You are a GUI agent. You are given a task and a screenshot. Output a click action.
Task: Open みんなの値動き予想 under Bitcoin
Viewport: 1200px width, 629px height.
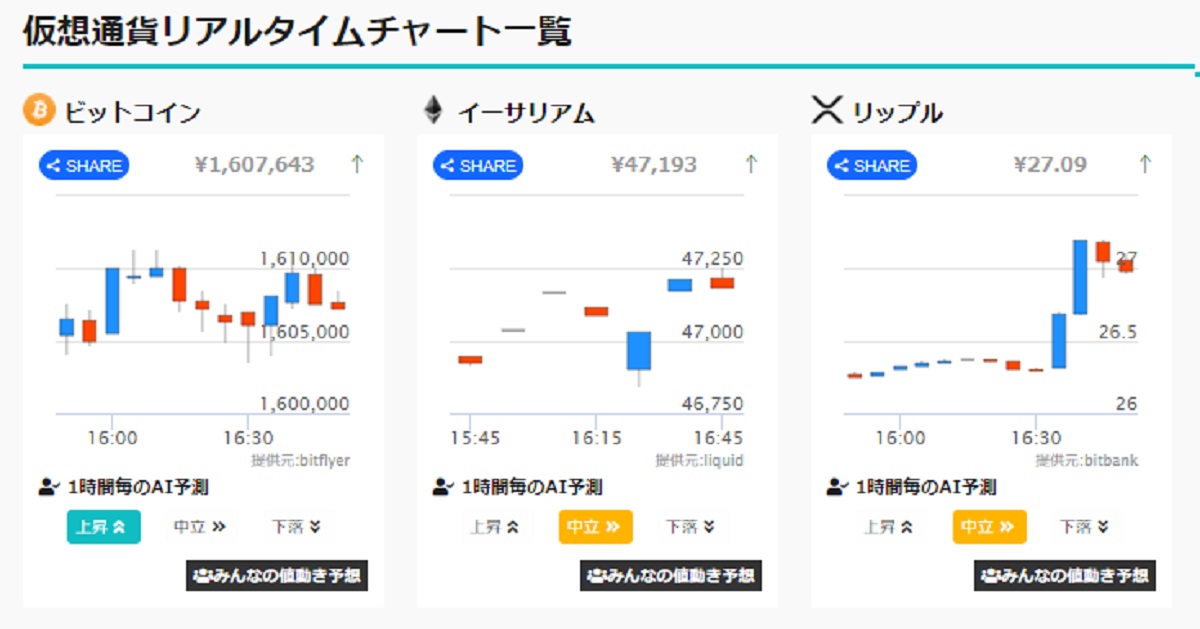[277, 575]
